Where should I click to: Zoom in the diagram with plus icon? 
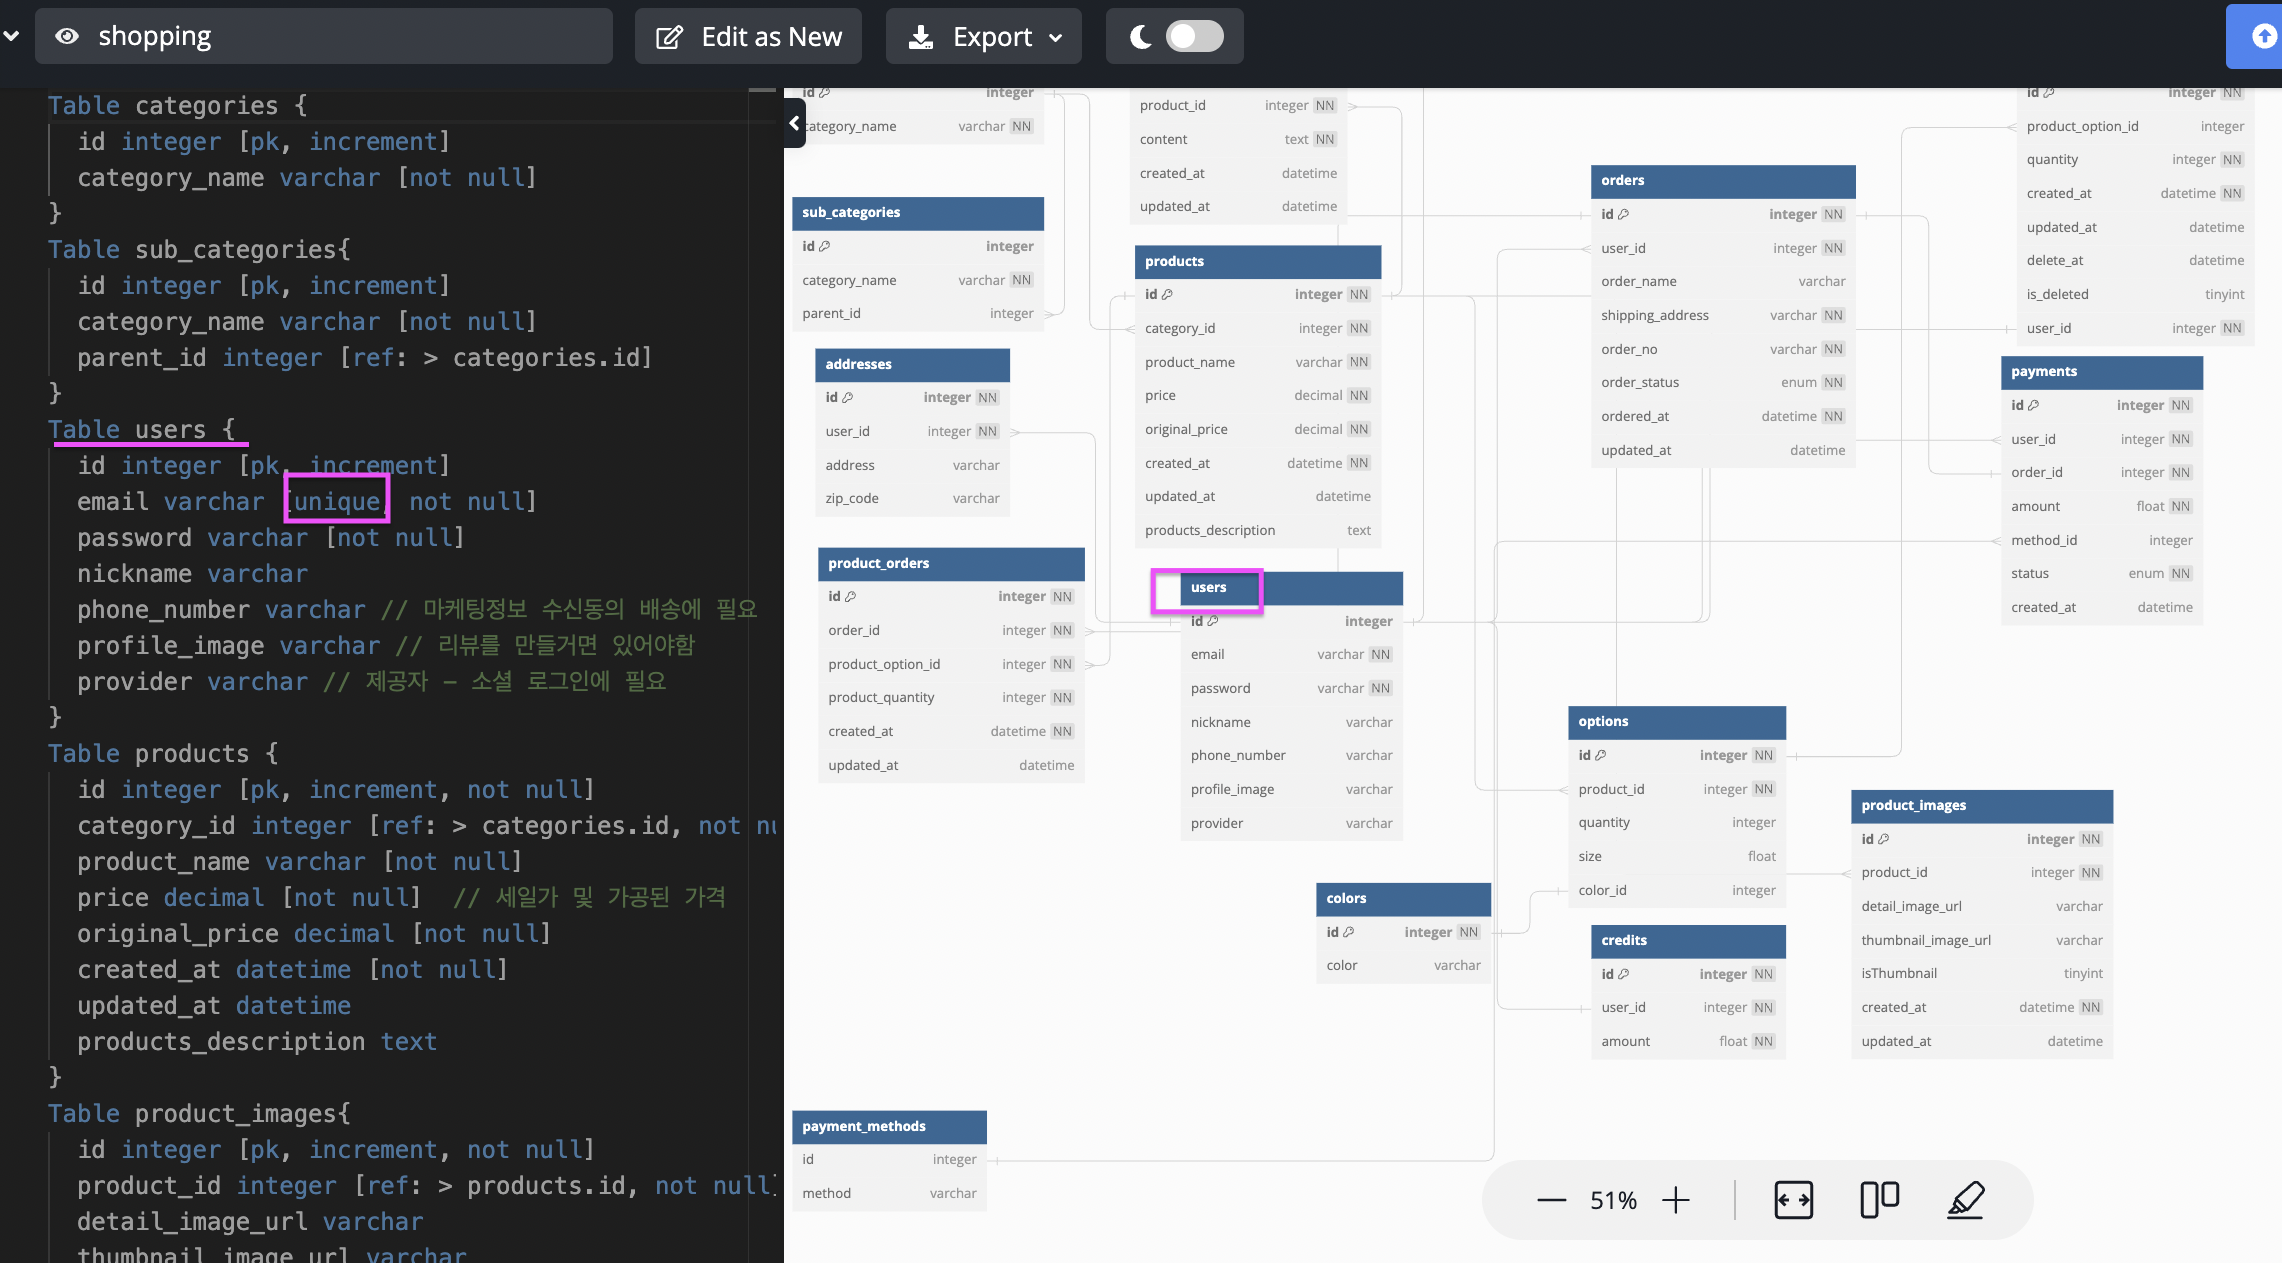(1676, 1200)
